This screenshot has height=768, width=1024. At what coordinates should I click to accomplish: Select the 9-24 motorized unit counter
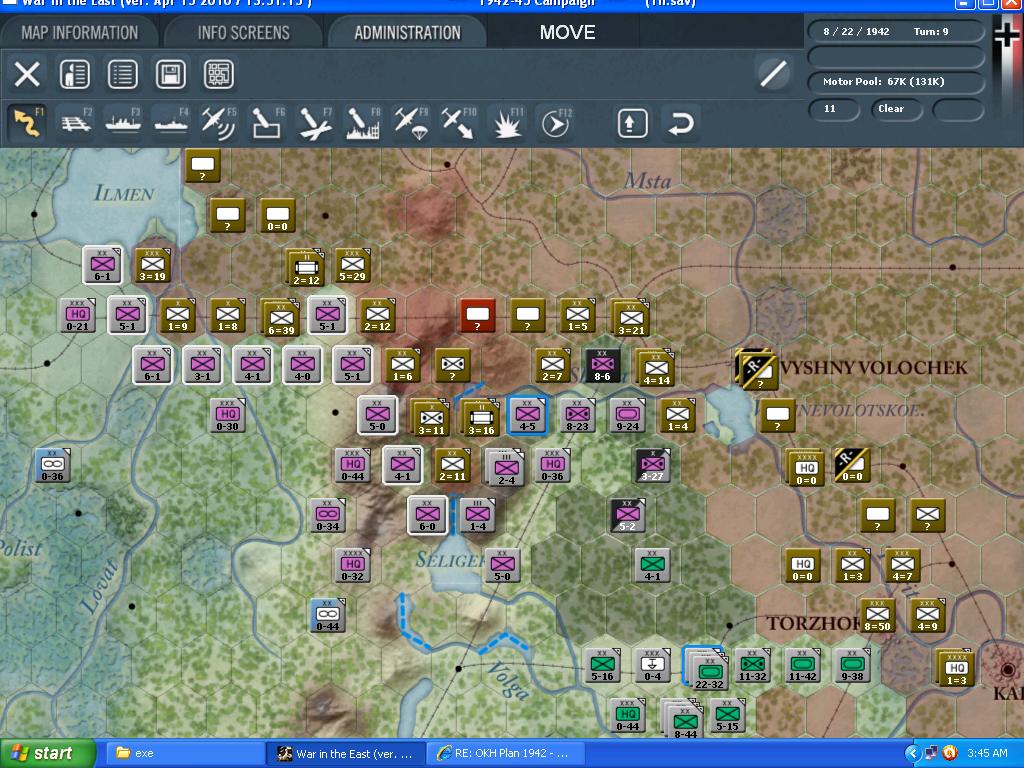(x=627, y=415)
